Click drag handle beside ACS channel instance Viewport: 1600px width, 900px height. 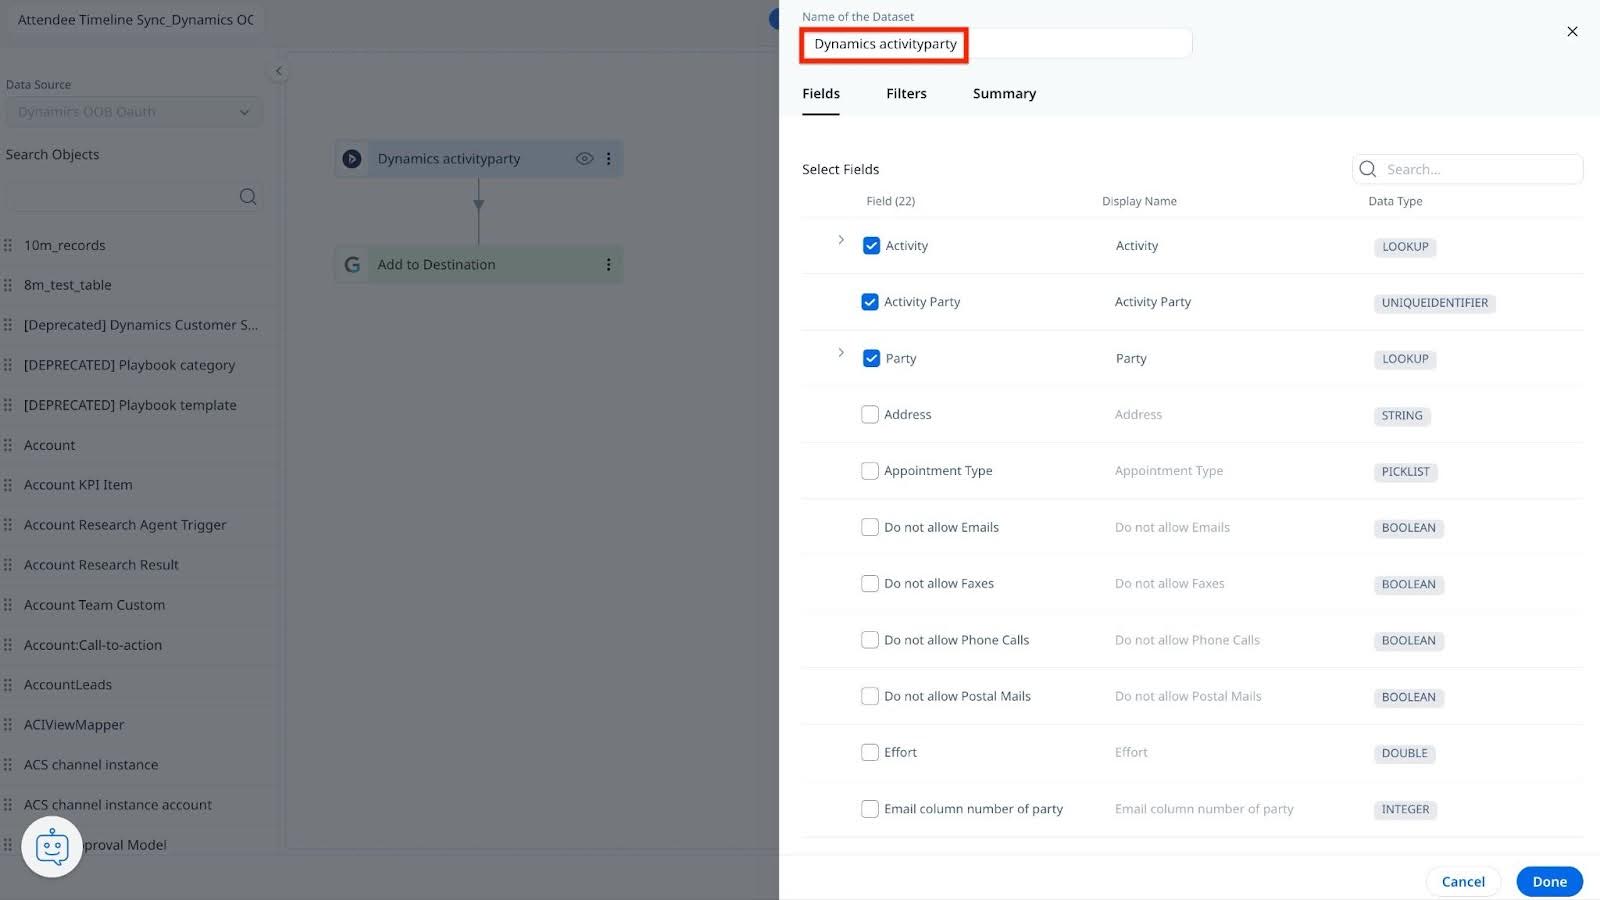click(x=8, y=765)
